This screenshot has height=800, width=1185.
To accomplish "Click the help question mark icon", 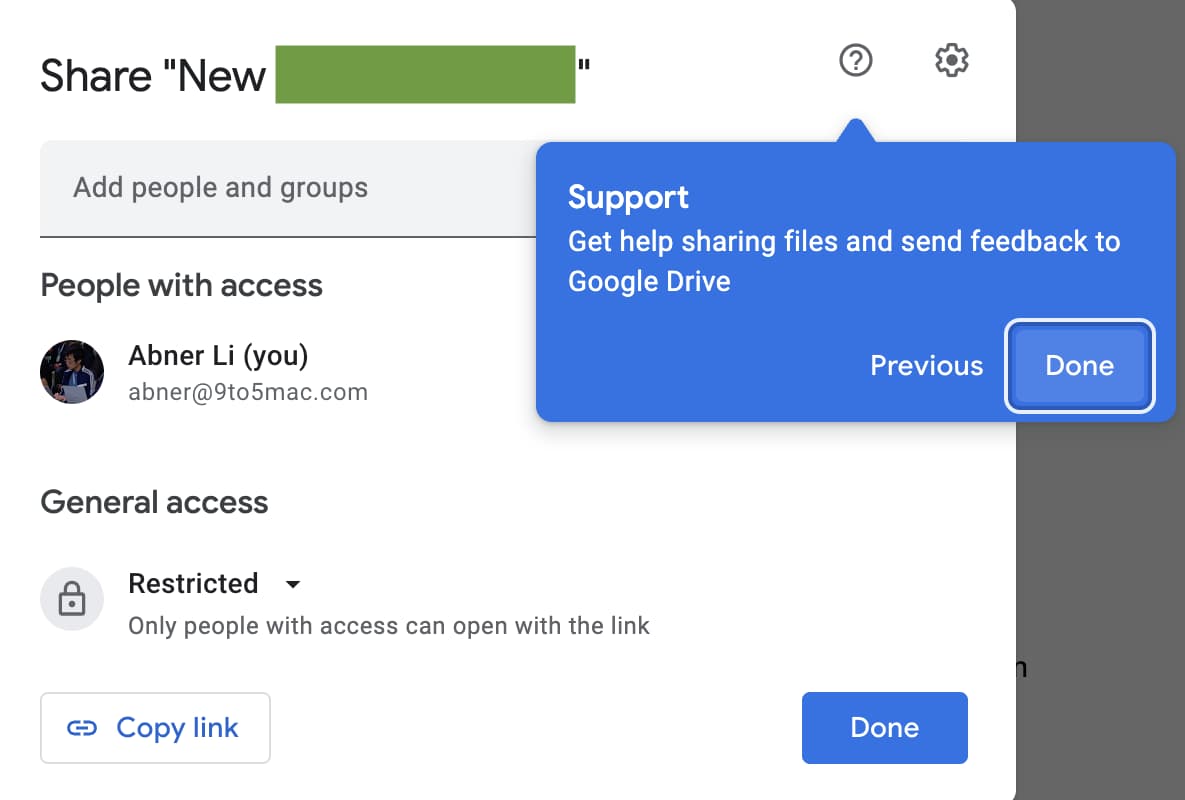I will coord(855,61).
